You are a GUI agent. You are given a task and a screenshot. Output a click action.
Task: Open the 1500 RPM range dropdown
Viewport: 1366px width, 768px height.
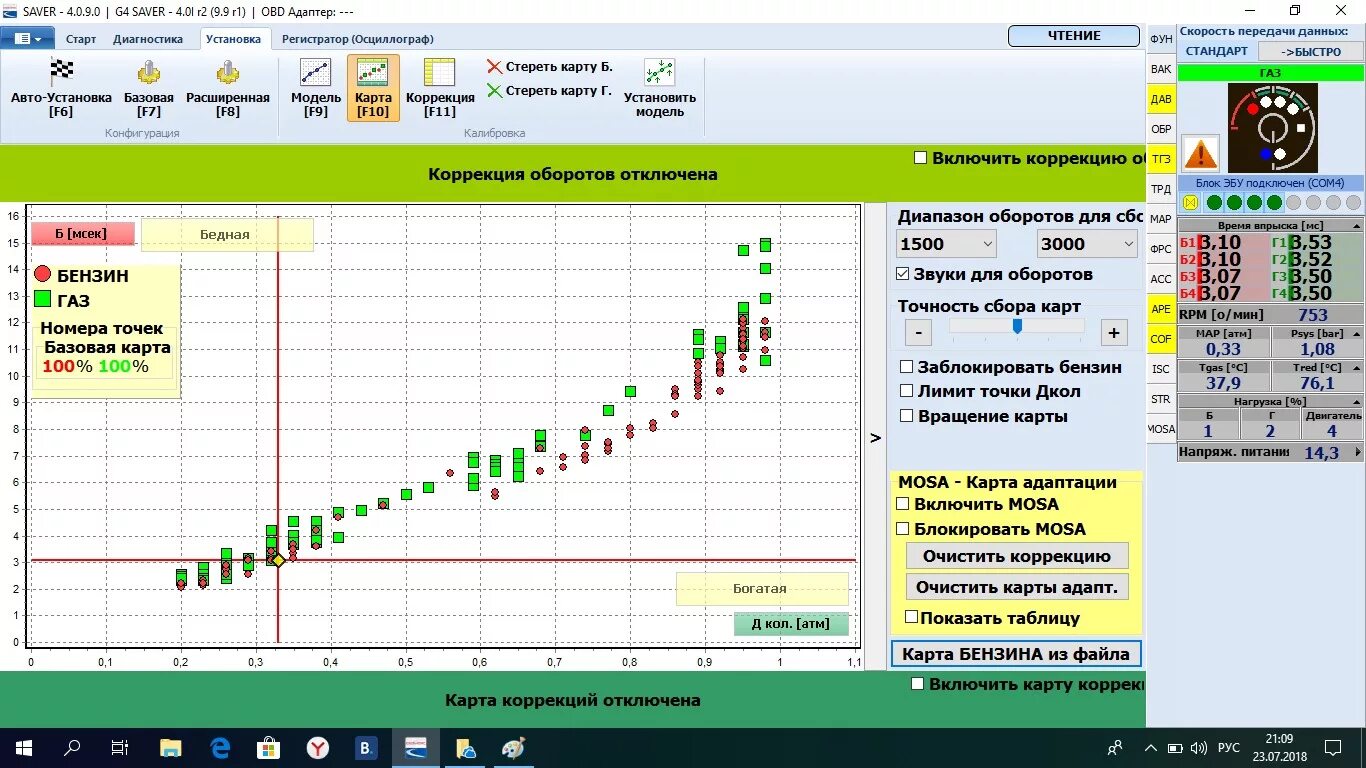point(947,244)
